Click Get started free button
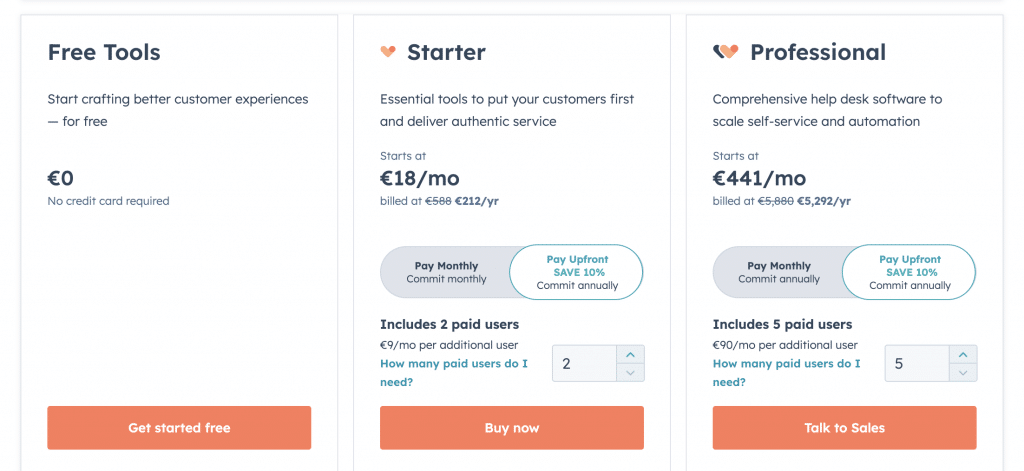The image size is (1024, 471). tap(179, 428)
